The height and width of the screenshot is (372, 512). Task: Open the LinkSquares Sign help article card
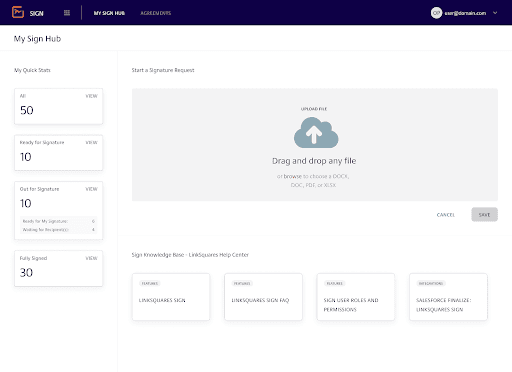pyautogui.click(x=171, y=297)
